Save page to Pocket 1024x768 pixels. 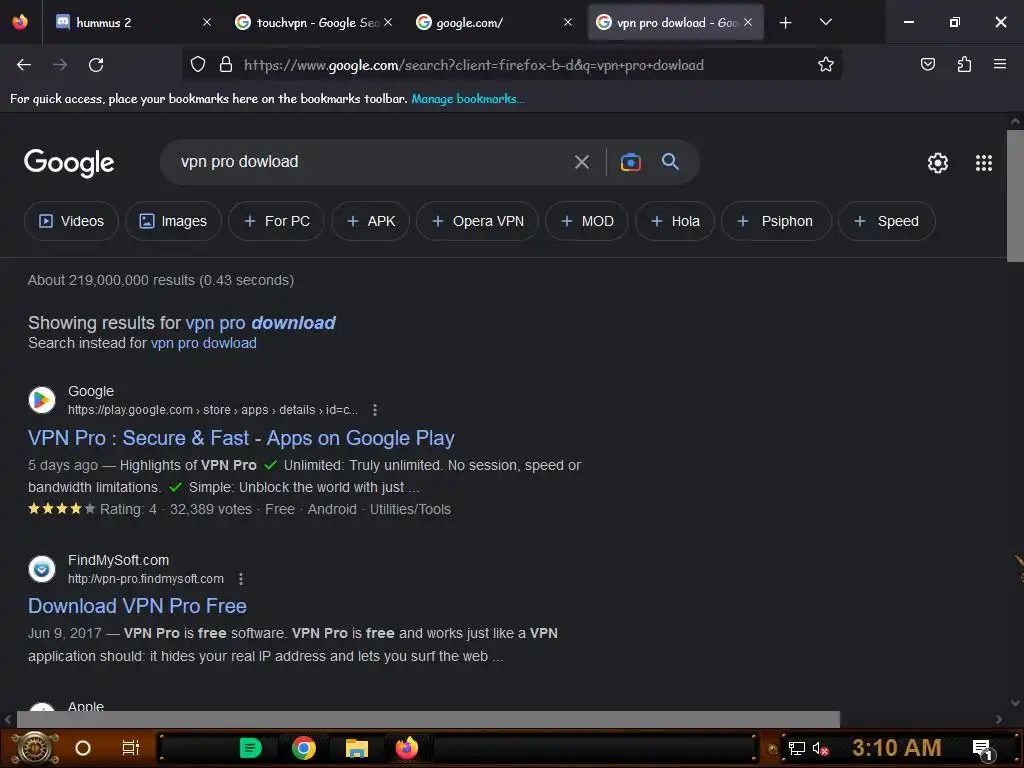[x=927, y=64]
